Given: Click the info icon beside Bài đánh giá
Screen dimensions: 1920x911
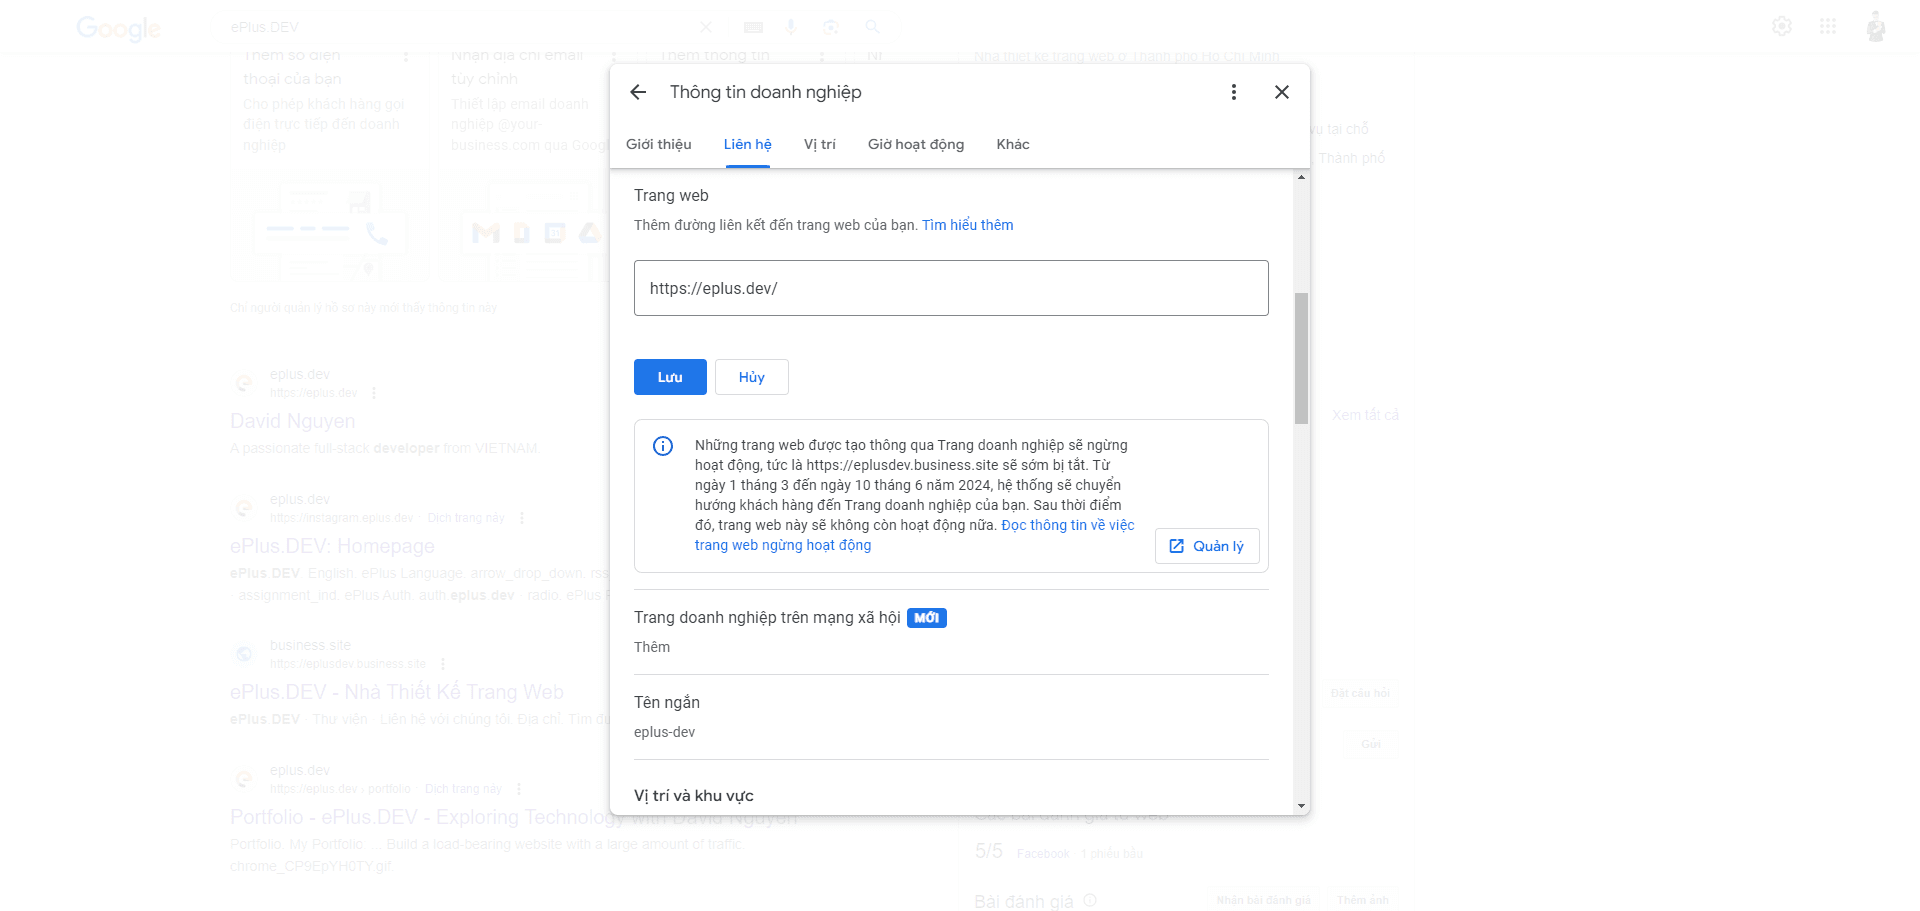Looking at the screenshot, I should pos(1090,900).
